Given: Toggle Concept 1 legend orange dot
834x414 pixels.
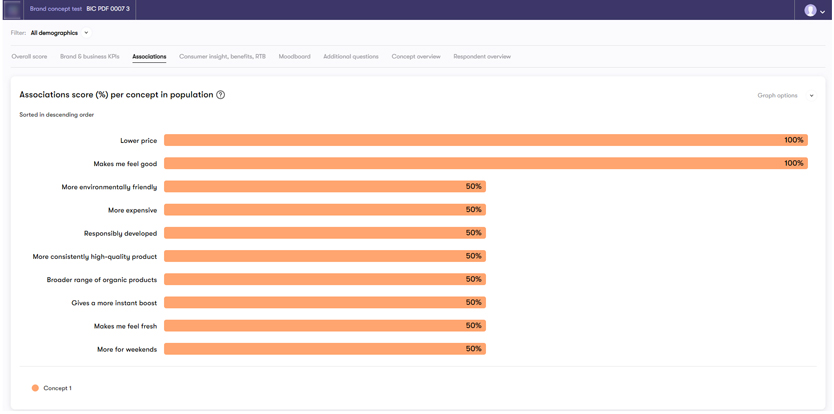Looking at the screenshot, I should 35,388.
